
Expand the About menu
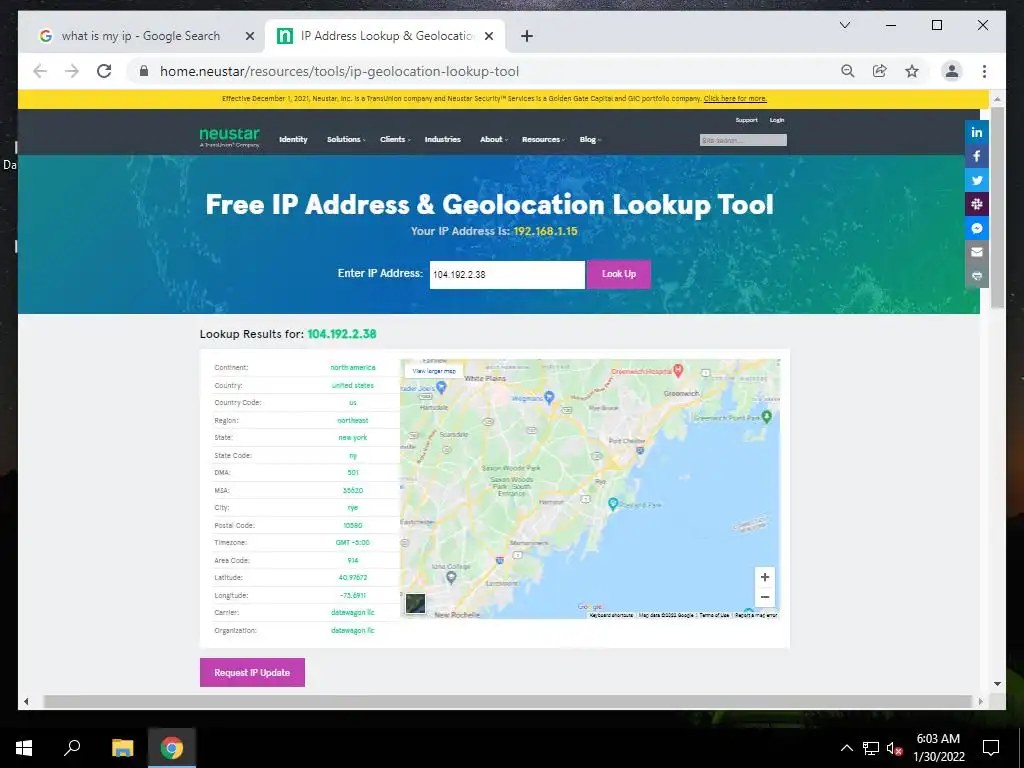[x=493, y=139]
